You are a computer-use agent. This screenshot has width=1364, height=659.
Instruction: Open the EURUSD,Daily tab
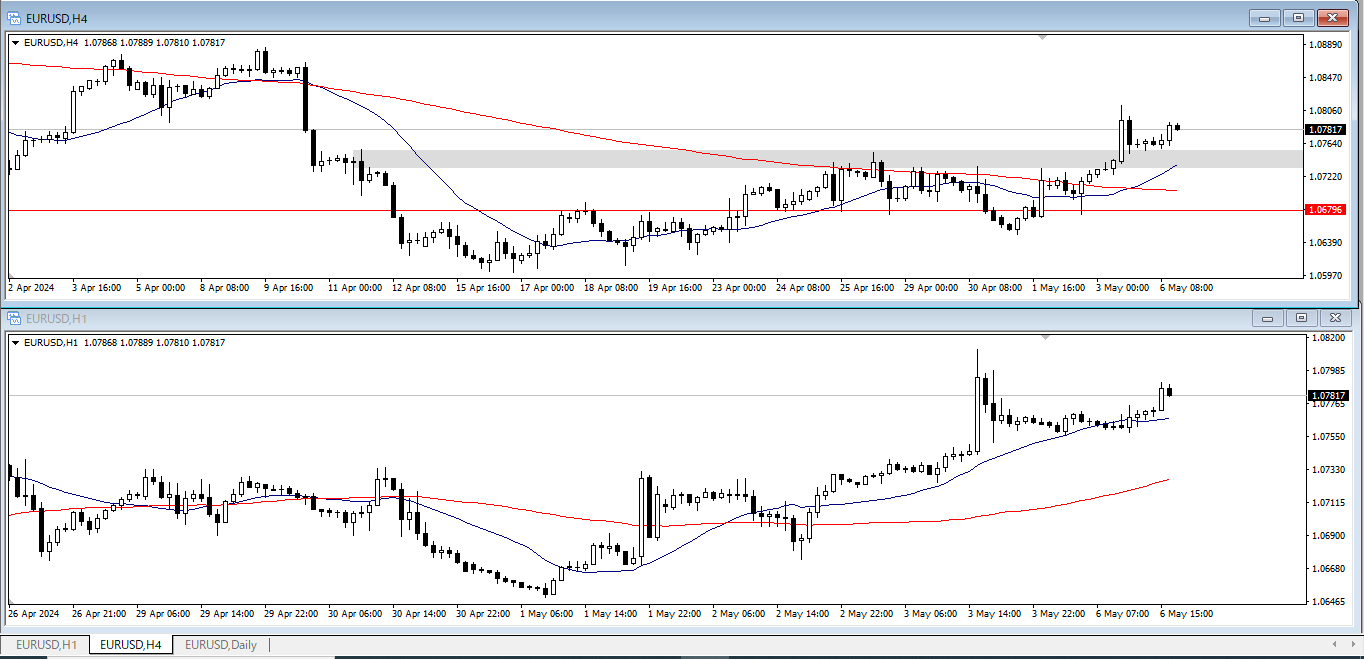pos(221,645)
